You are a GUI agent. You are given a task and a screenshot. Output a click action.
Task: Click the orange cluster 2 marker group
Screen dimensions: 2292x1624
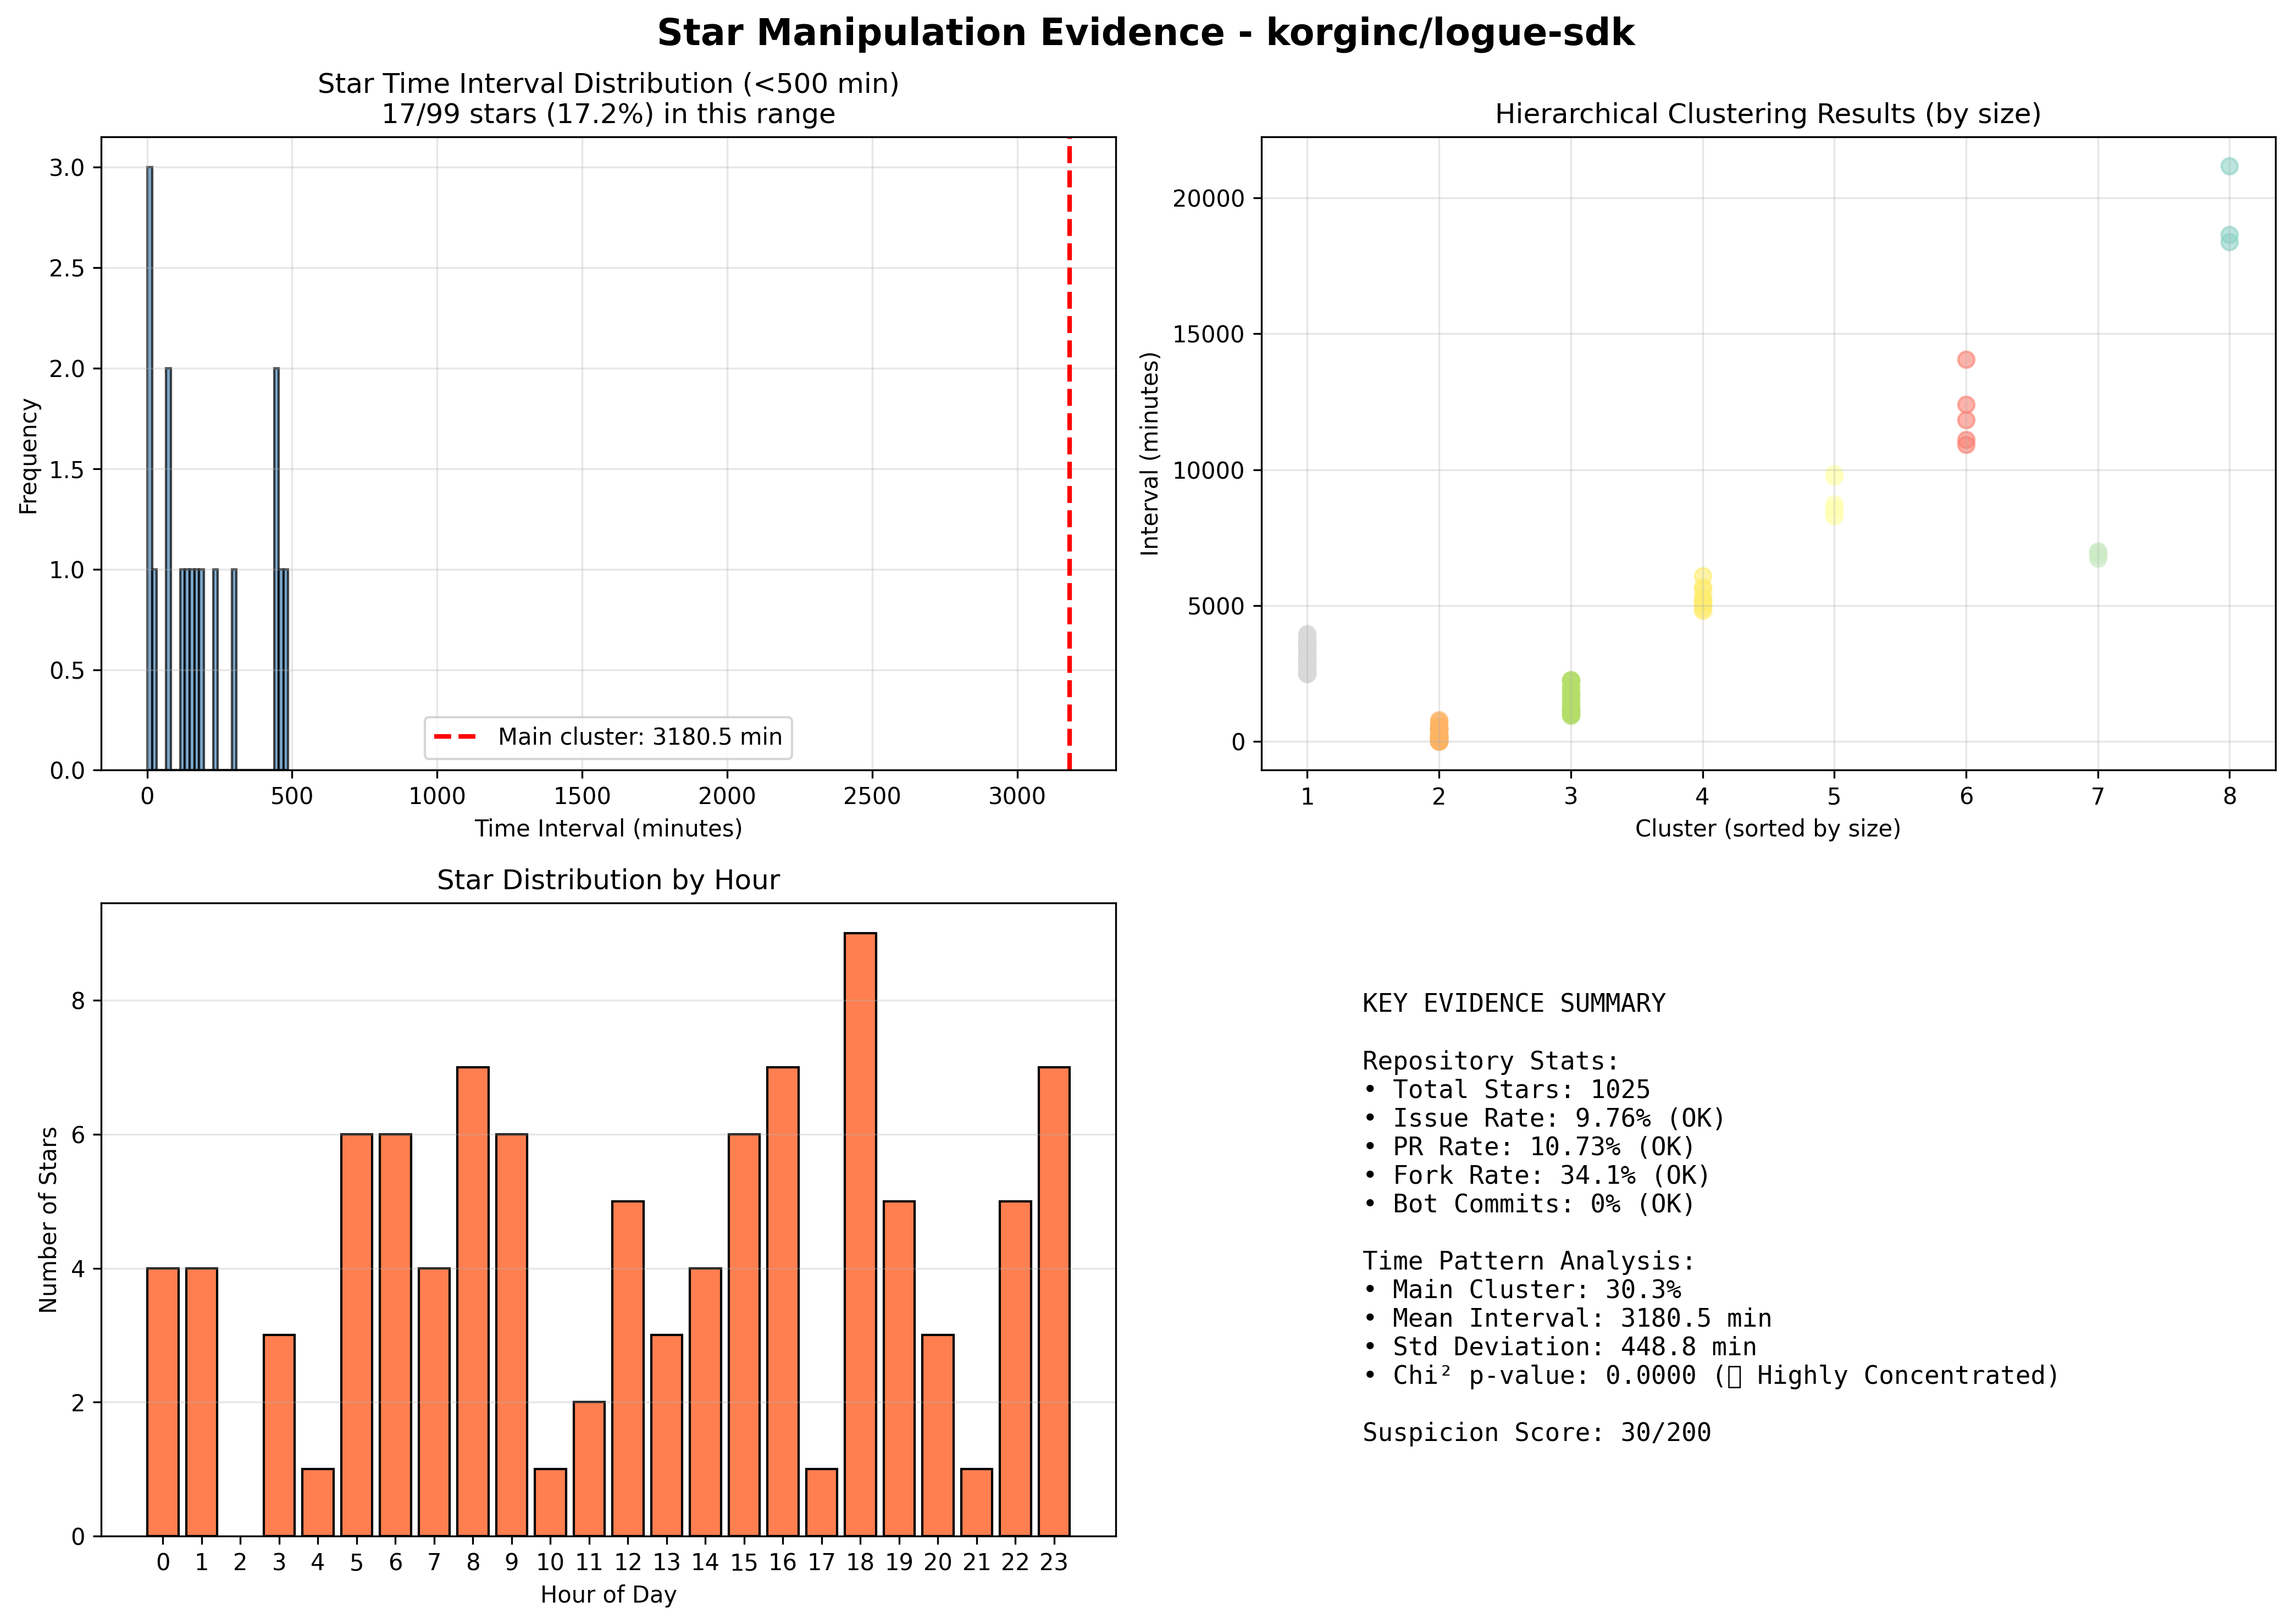click(x=1439, y=731)
